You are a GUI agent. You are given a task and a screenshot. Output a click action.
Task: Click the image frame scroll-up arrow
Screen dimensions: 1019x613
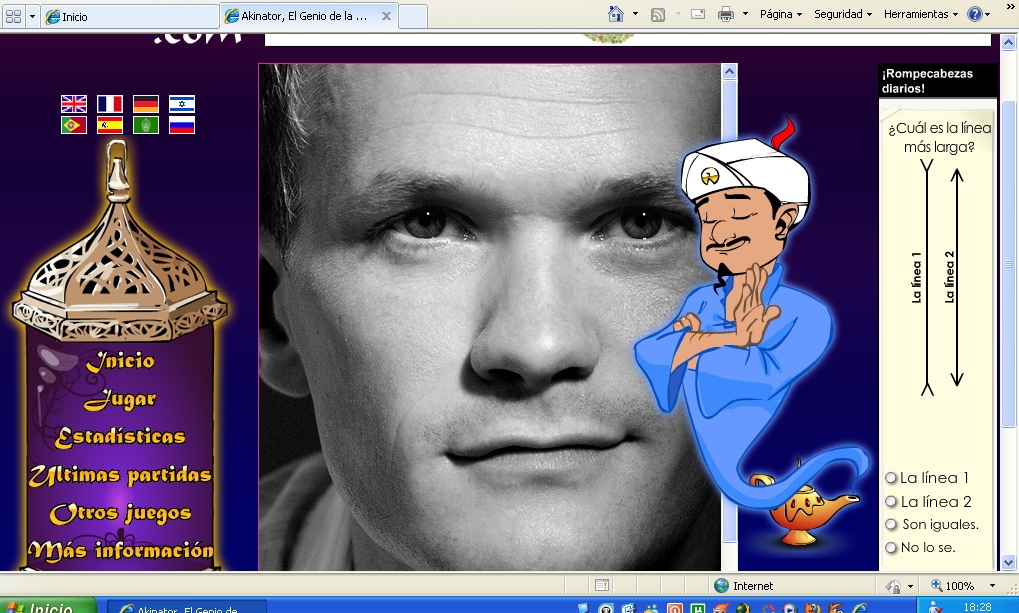[729, 72]
